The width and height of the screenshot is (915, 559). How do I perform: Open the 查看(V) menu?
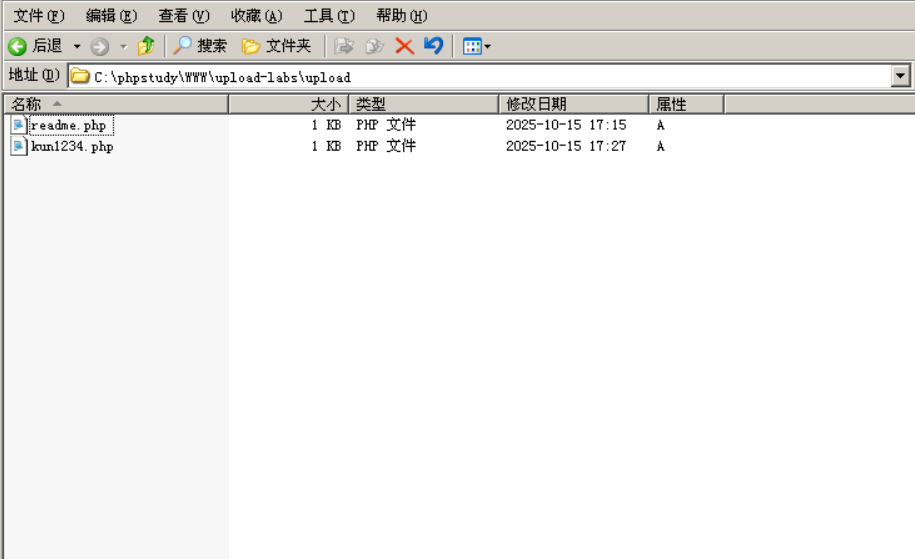click(x=184, y=16)
